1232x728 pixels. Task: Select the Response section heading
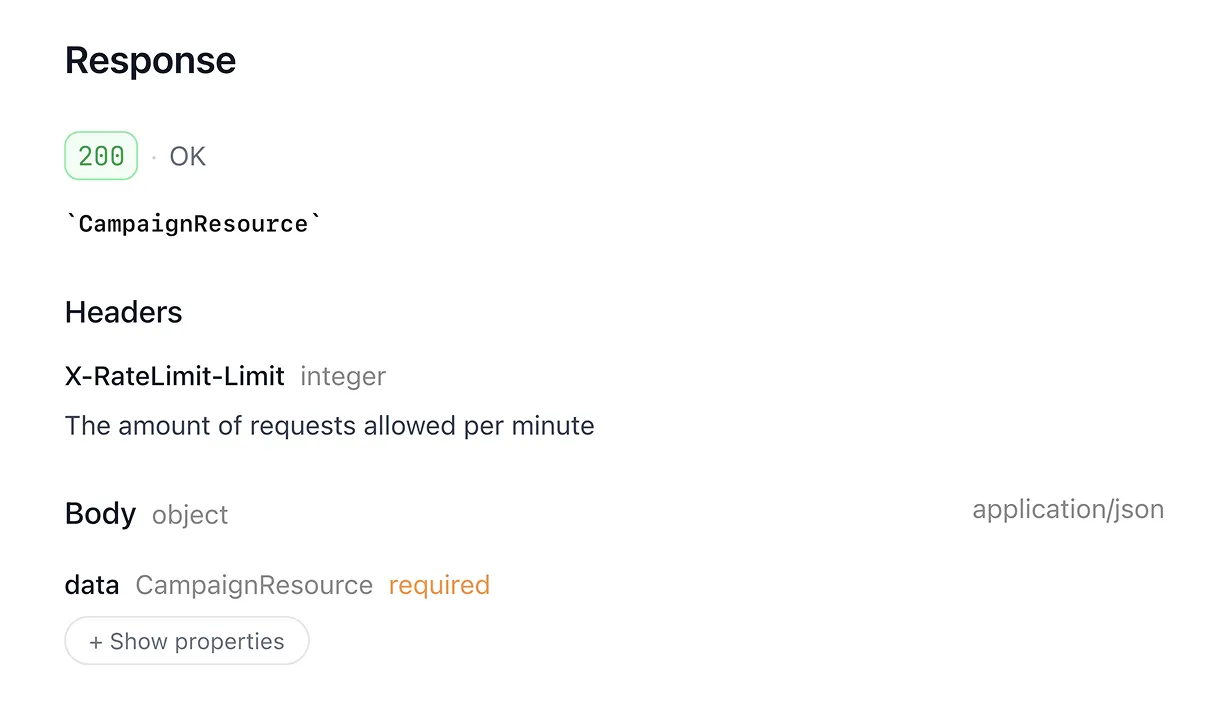pyautogui.click(x=151, y=61)
